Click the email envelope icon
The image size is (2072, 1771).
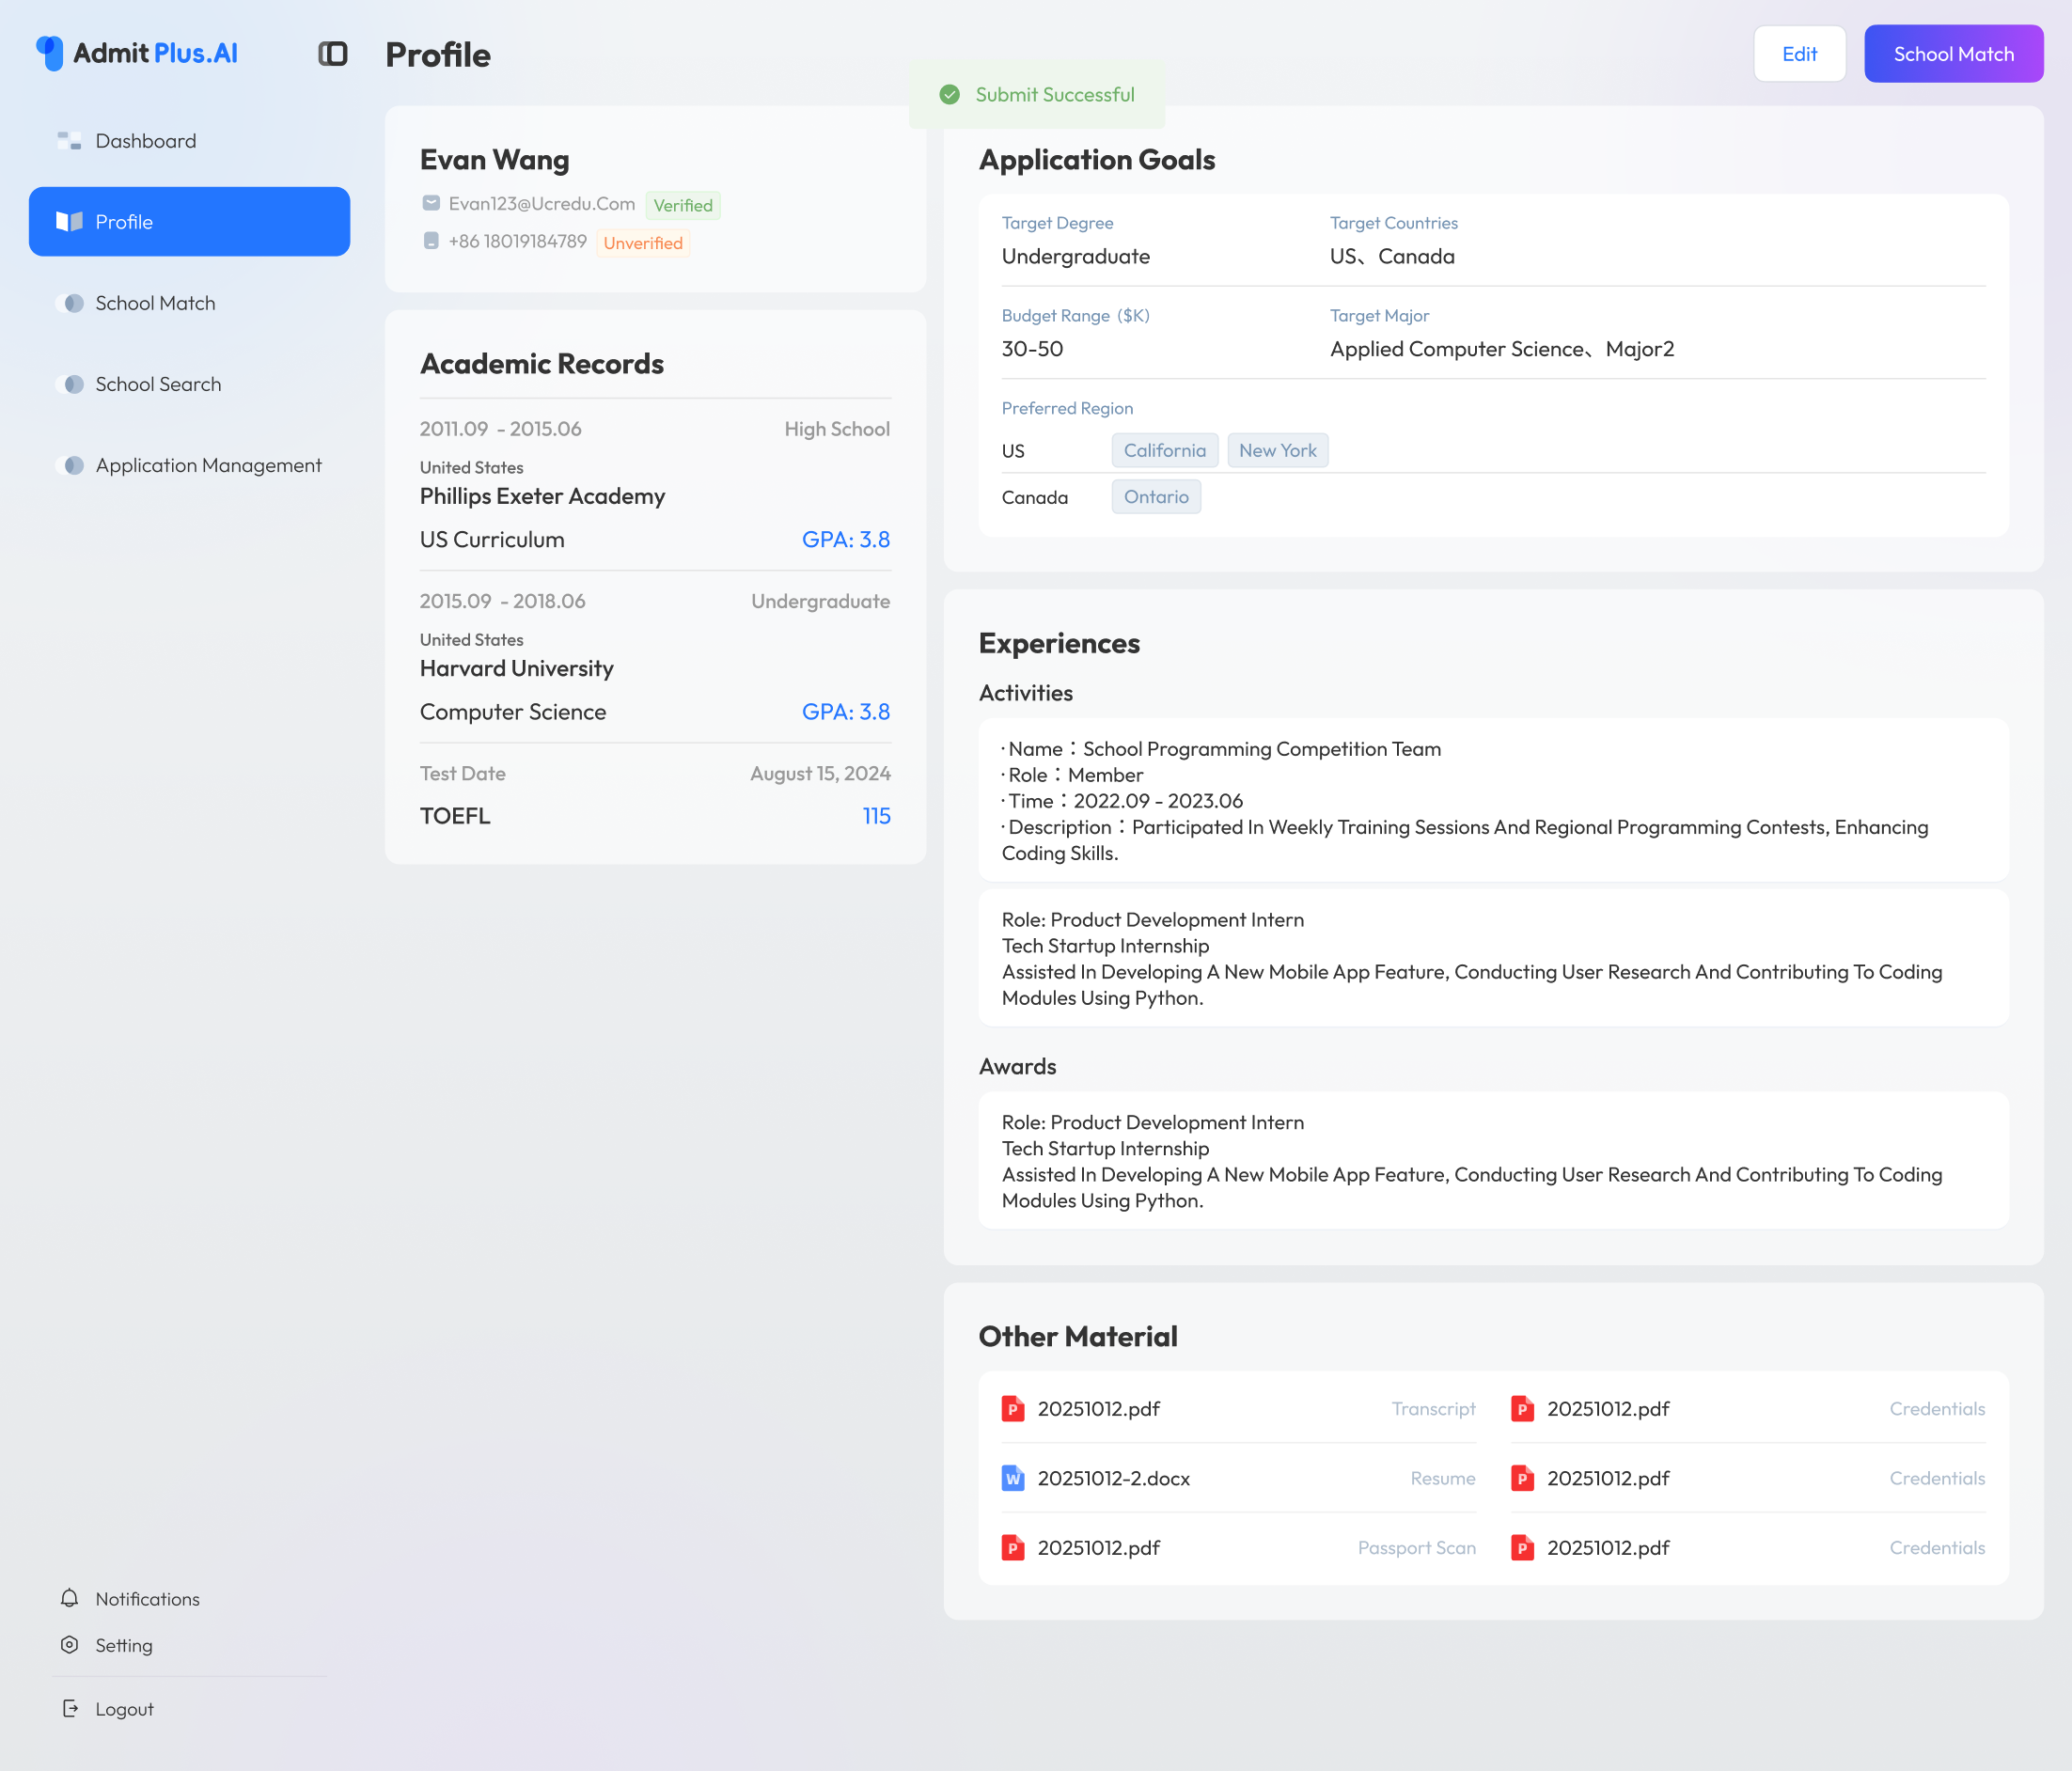(431, 203)
